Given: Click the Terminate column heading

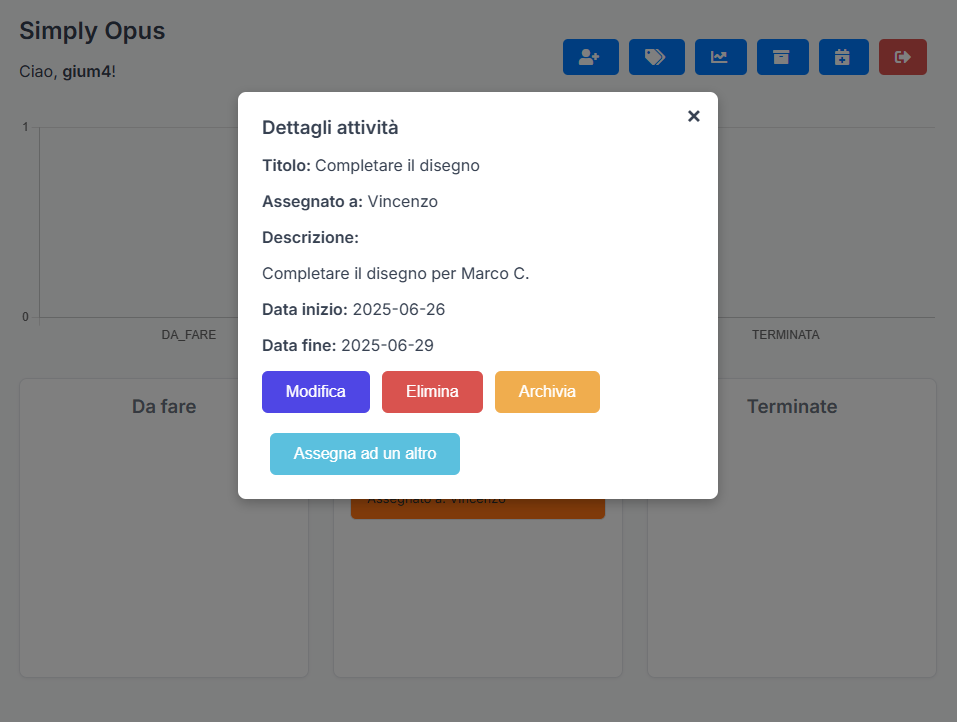Looking at the screenshot, I should tap(792, 406).
